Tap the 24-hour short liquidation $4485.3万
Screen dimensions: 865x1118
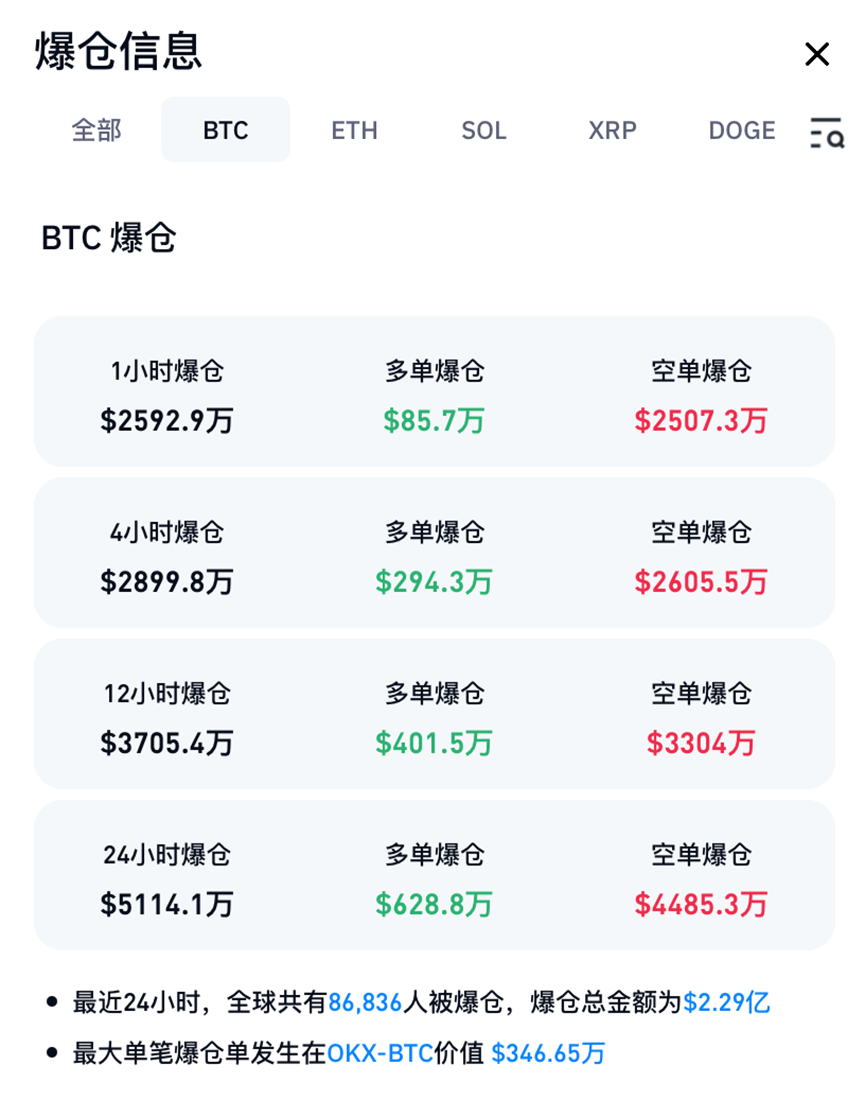[701, 904]
